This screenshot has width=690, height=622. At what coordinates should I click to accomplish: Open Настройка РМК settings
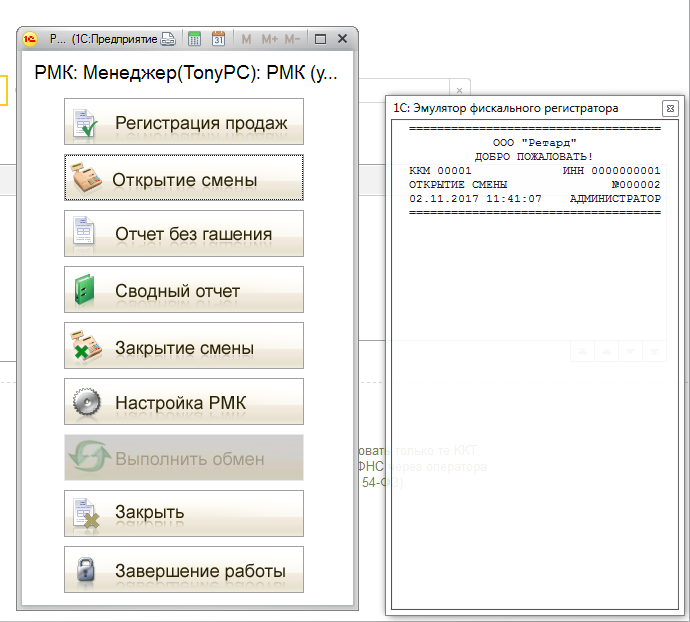pyautogui.click(x=184, y=401)
